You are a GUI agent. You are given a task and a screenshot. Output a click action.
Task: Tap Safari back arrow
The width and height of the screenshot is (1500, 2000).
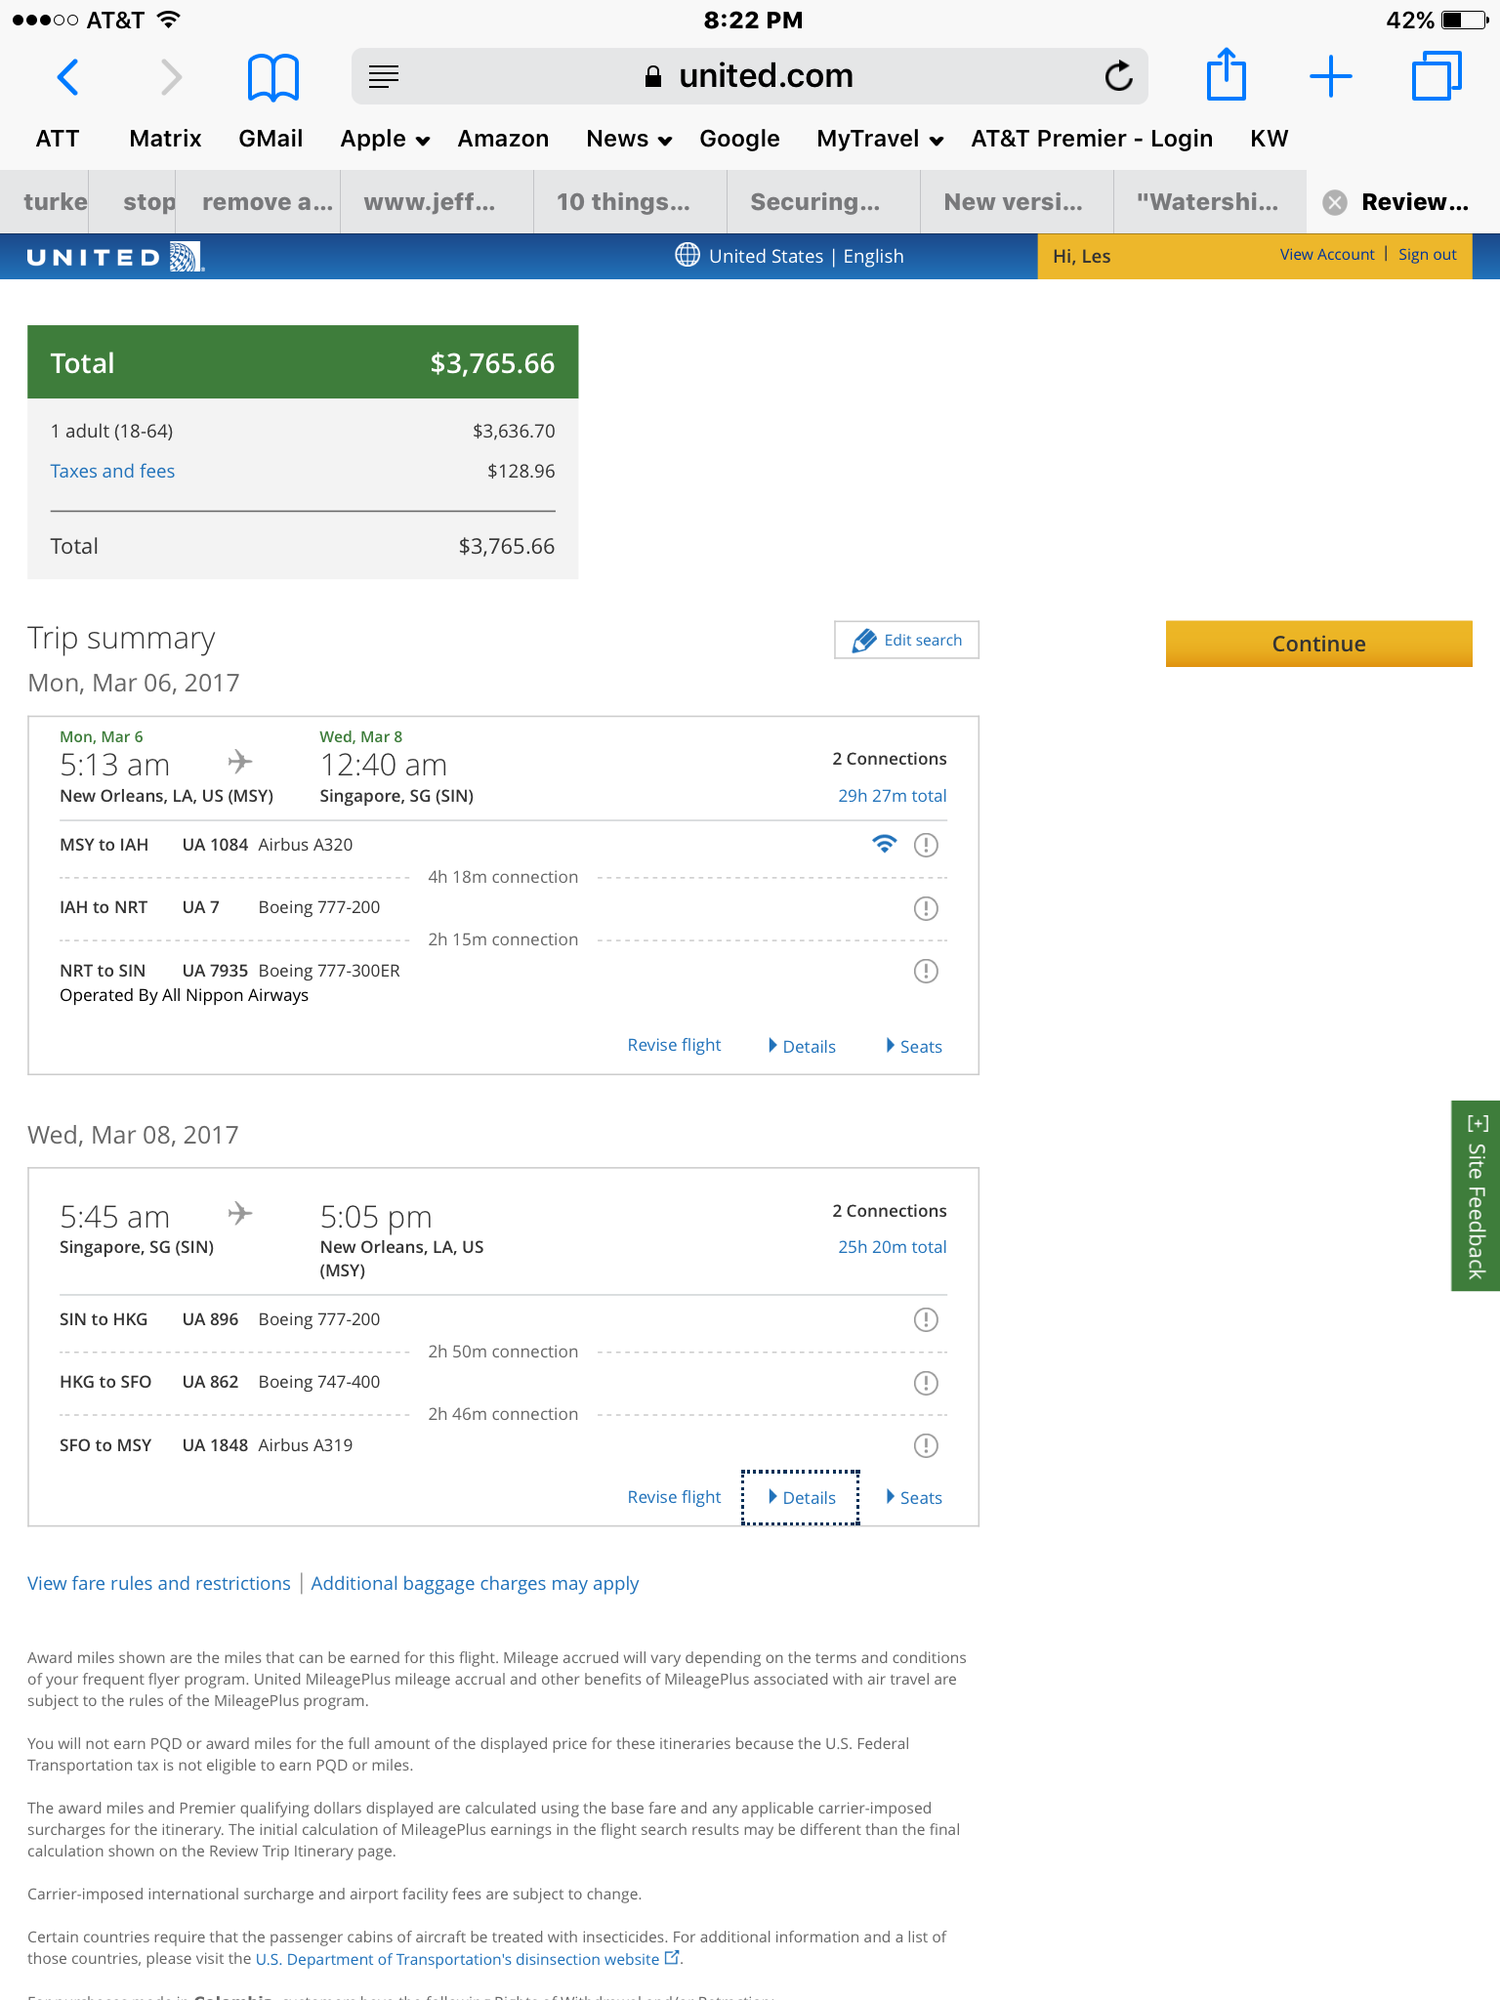click(68, 77)
